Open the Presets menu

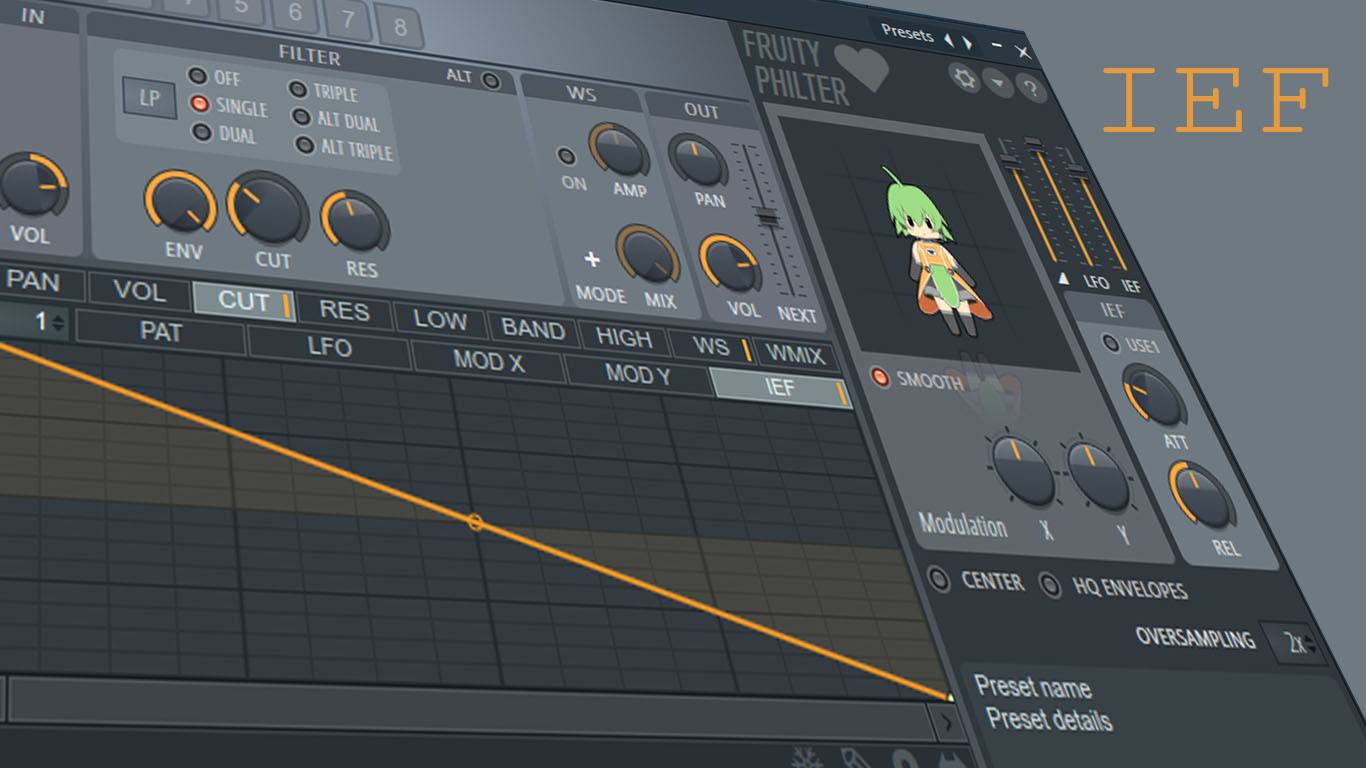[907, 33]
